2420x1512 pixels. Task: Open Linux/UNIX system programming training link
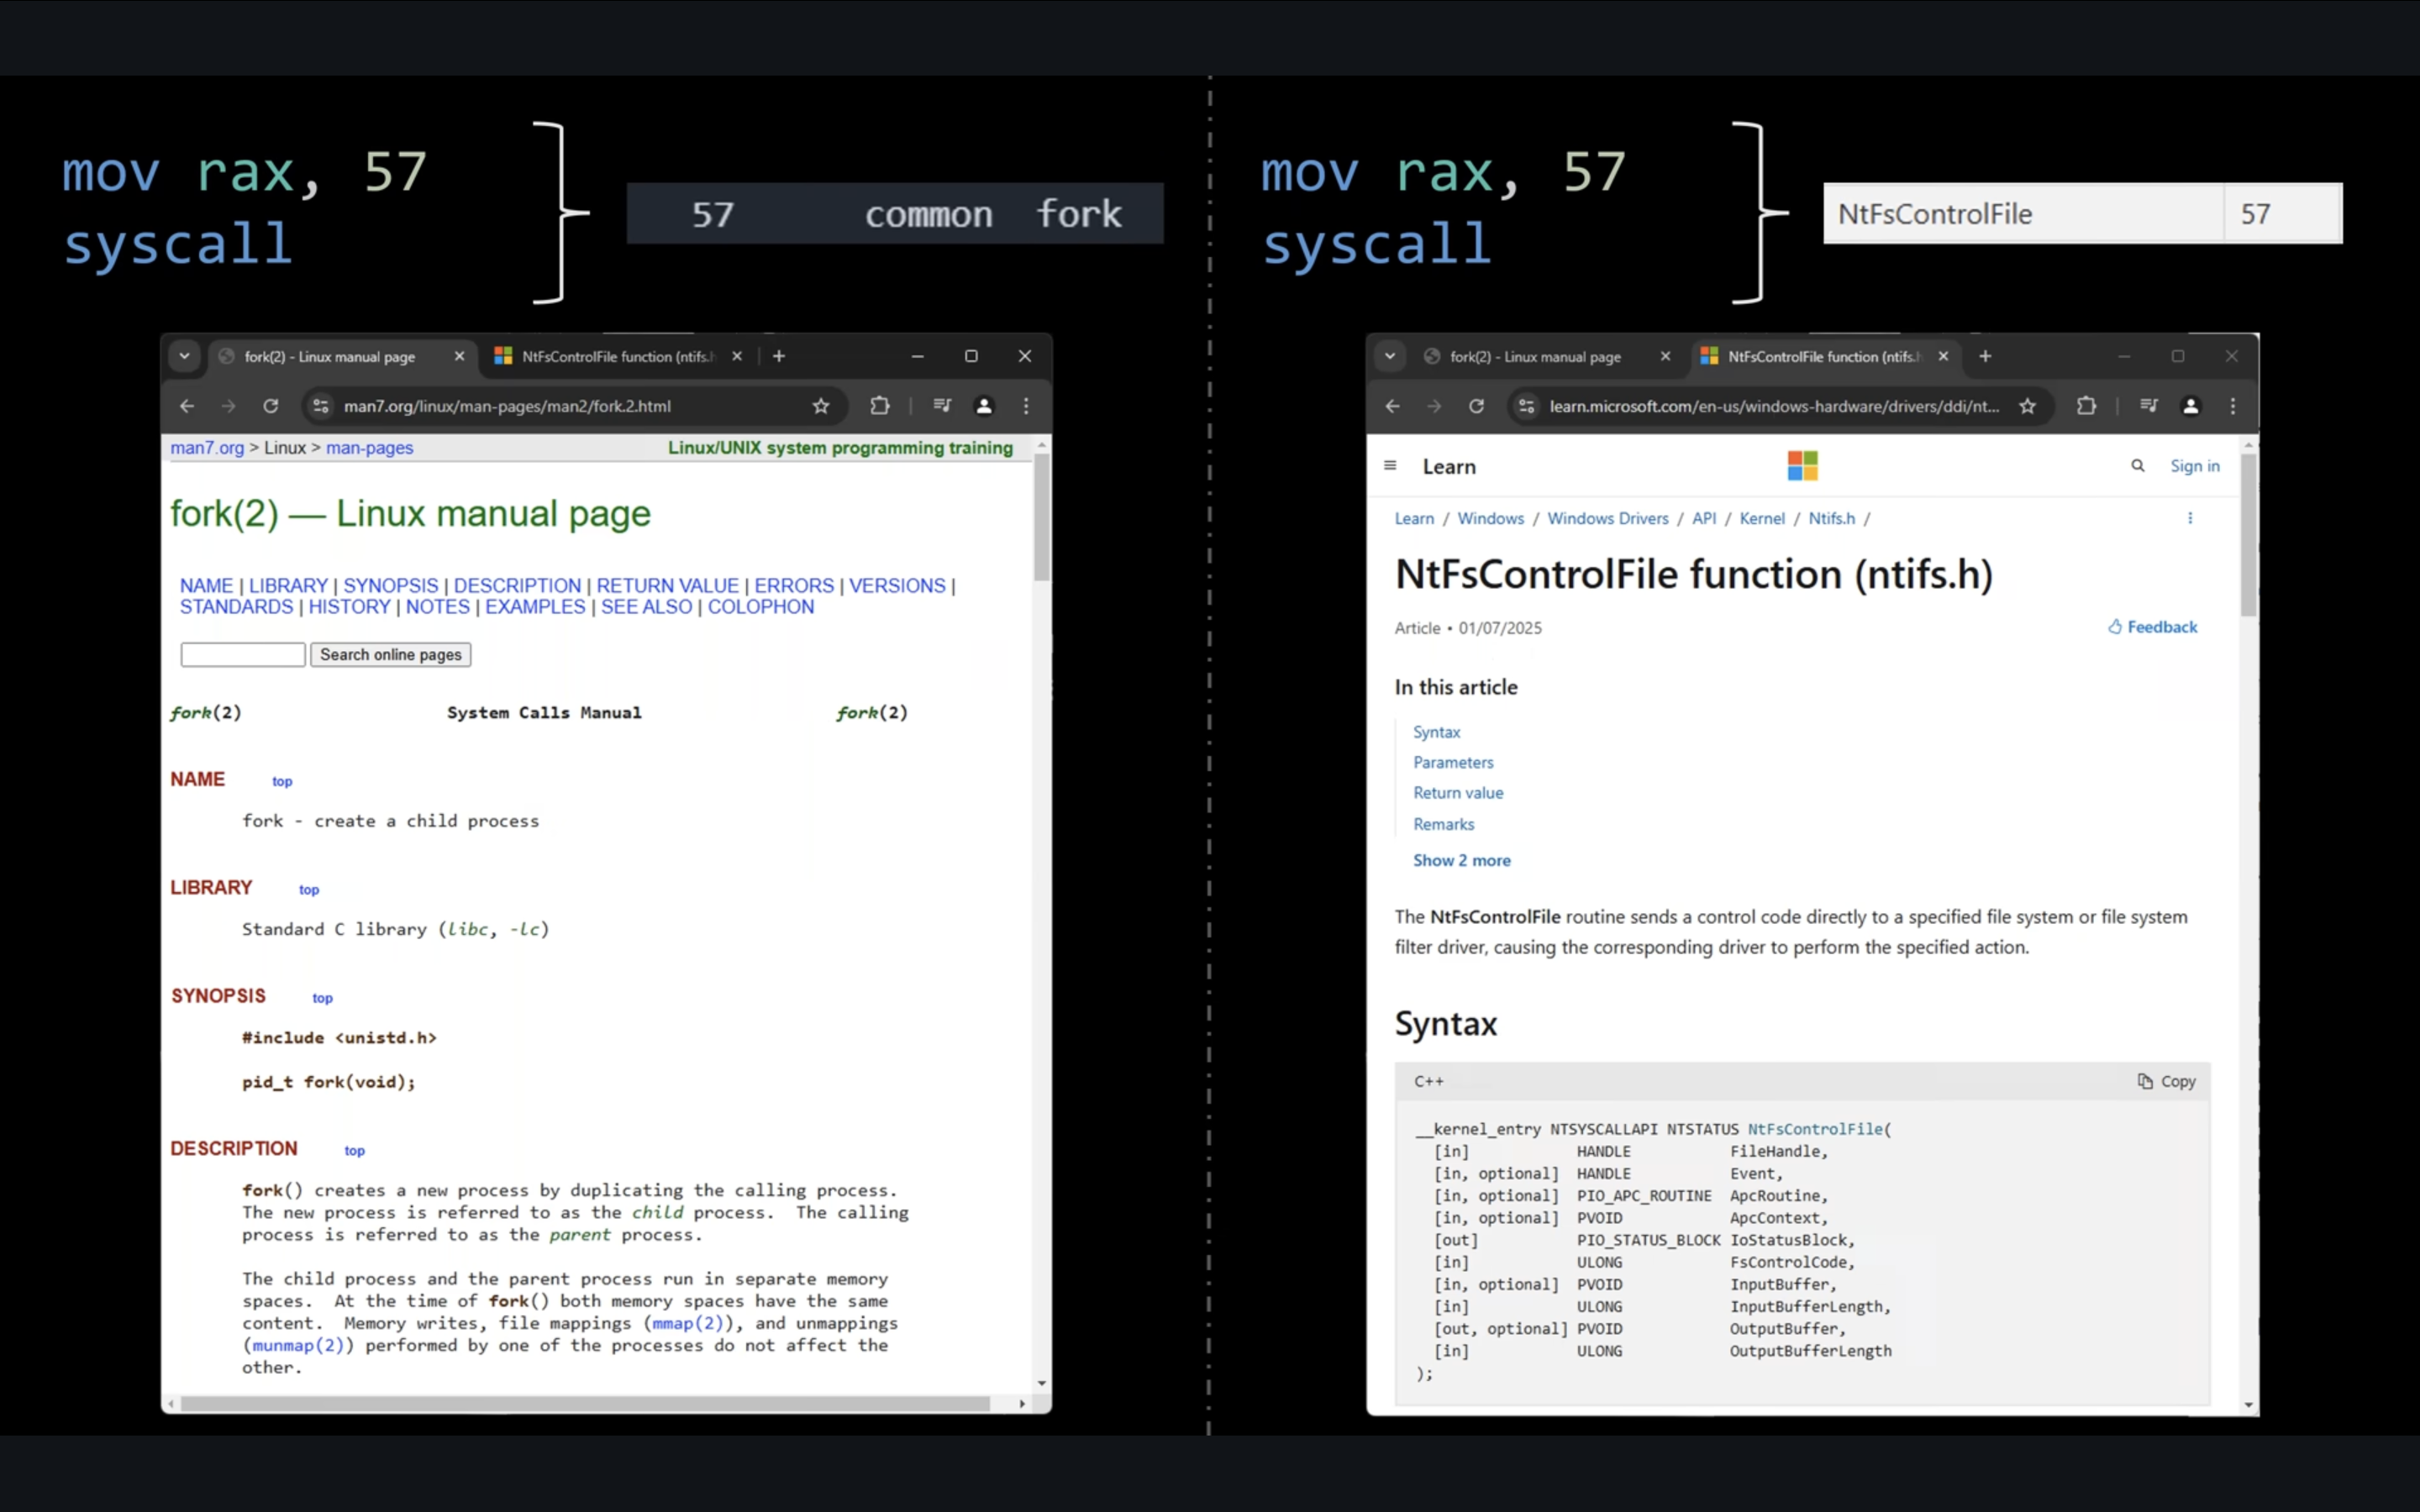click(x=840, y=448)
